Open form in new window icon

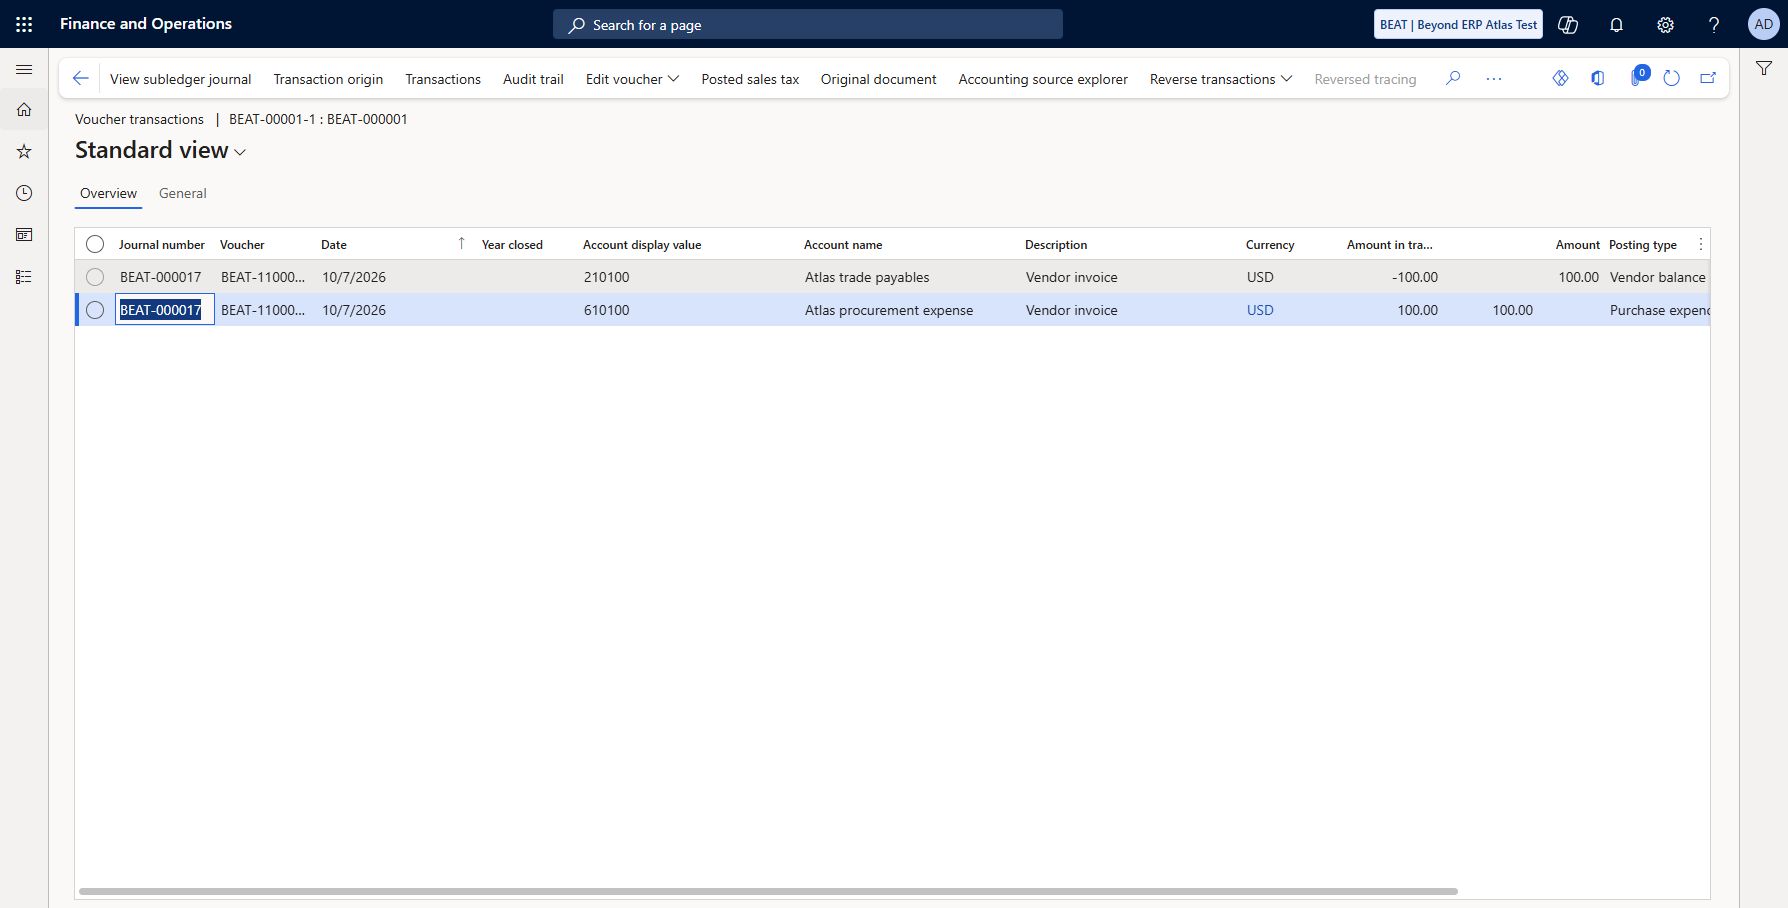[1708, 78]
